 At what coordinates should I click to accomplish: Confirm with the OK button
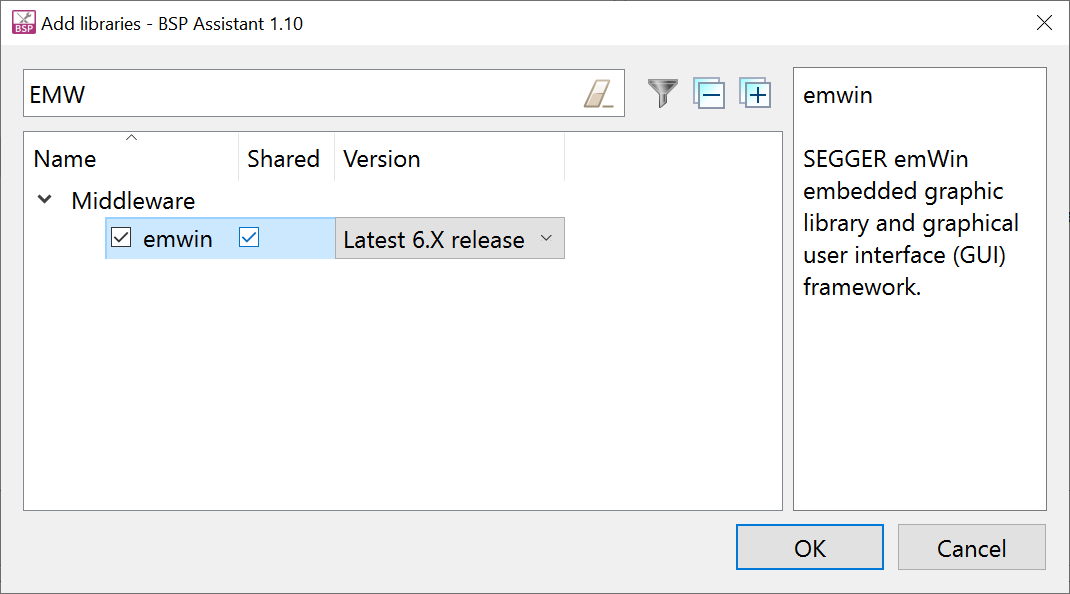click(x=809, y=547)
